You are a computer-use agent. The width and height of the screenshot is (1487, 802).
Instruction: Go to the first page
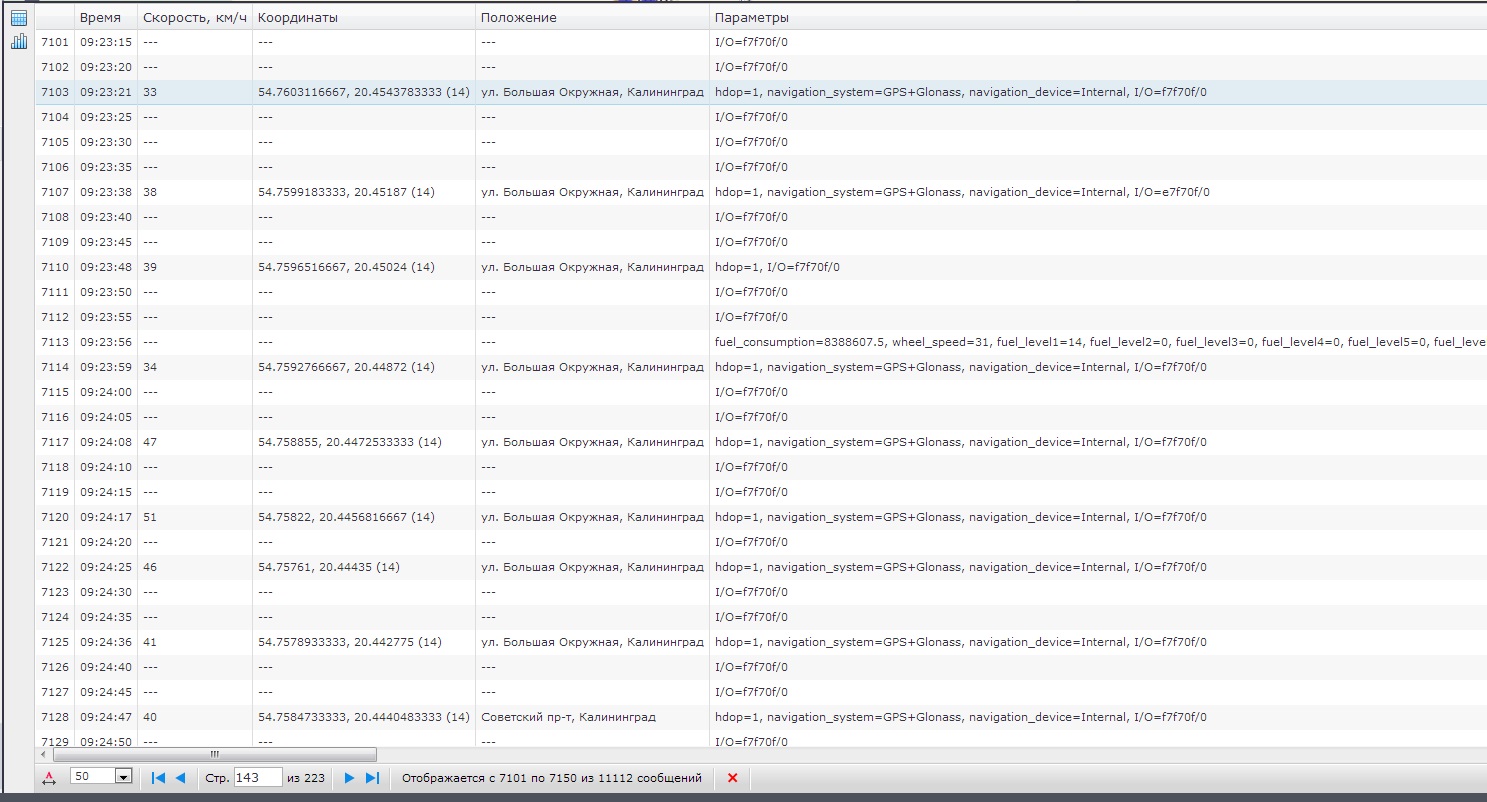point(158,778)
